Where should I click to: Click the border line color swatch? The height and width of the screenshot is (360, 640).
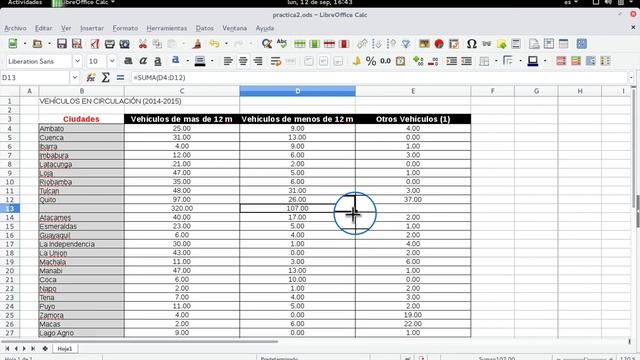tap(533, 61)
